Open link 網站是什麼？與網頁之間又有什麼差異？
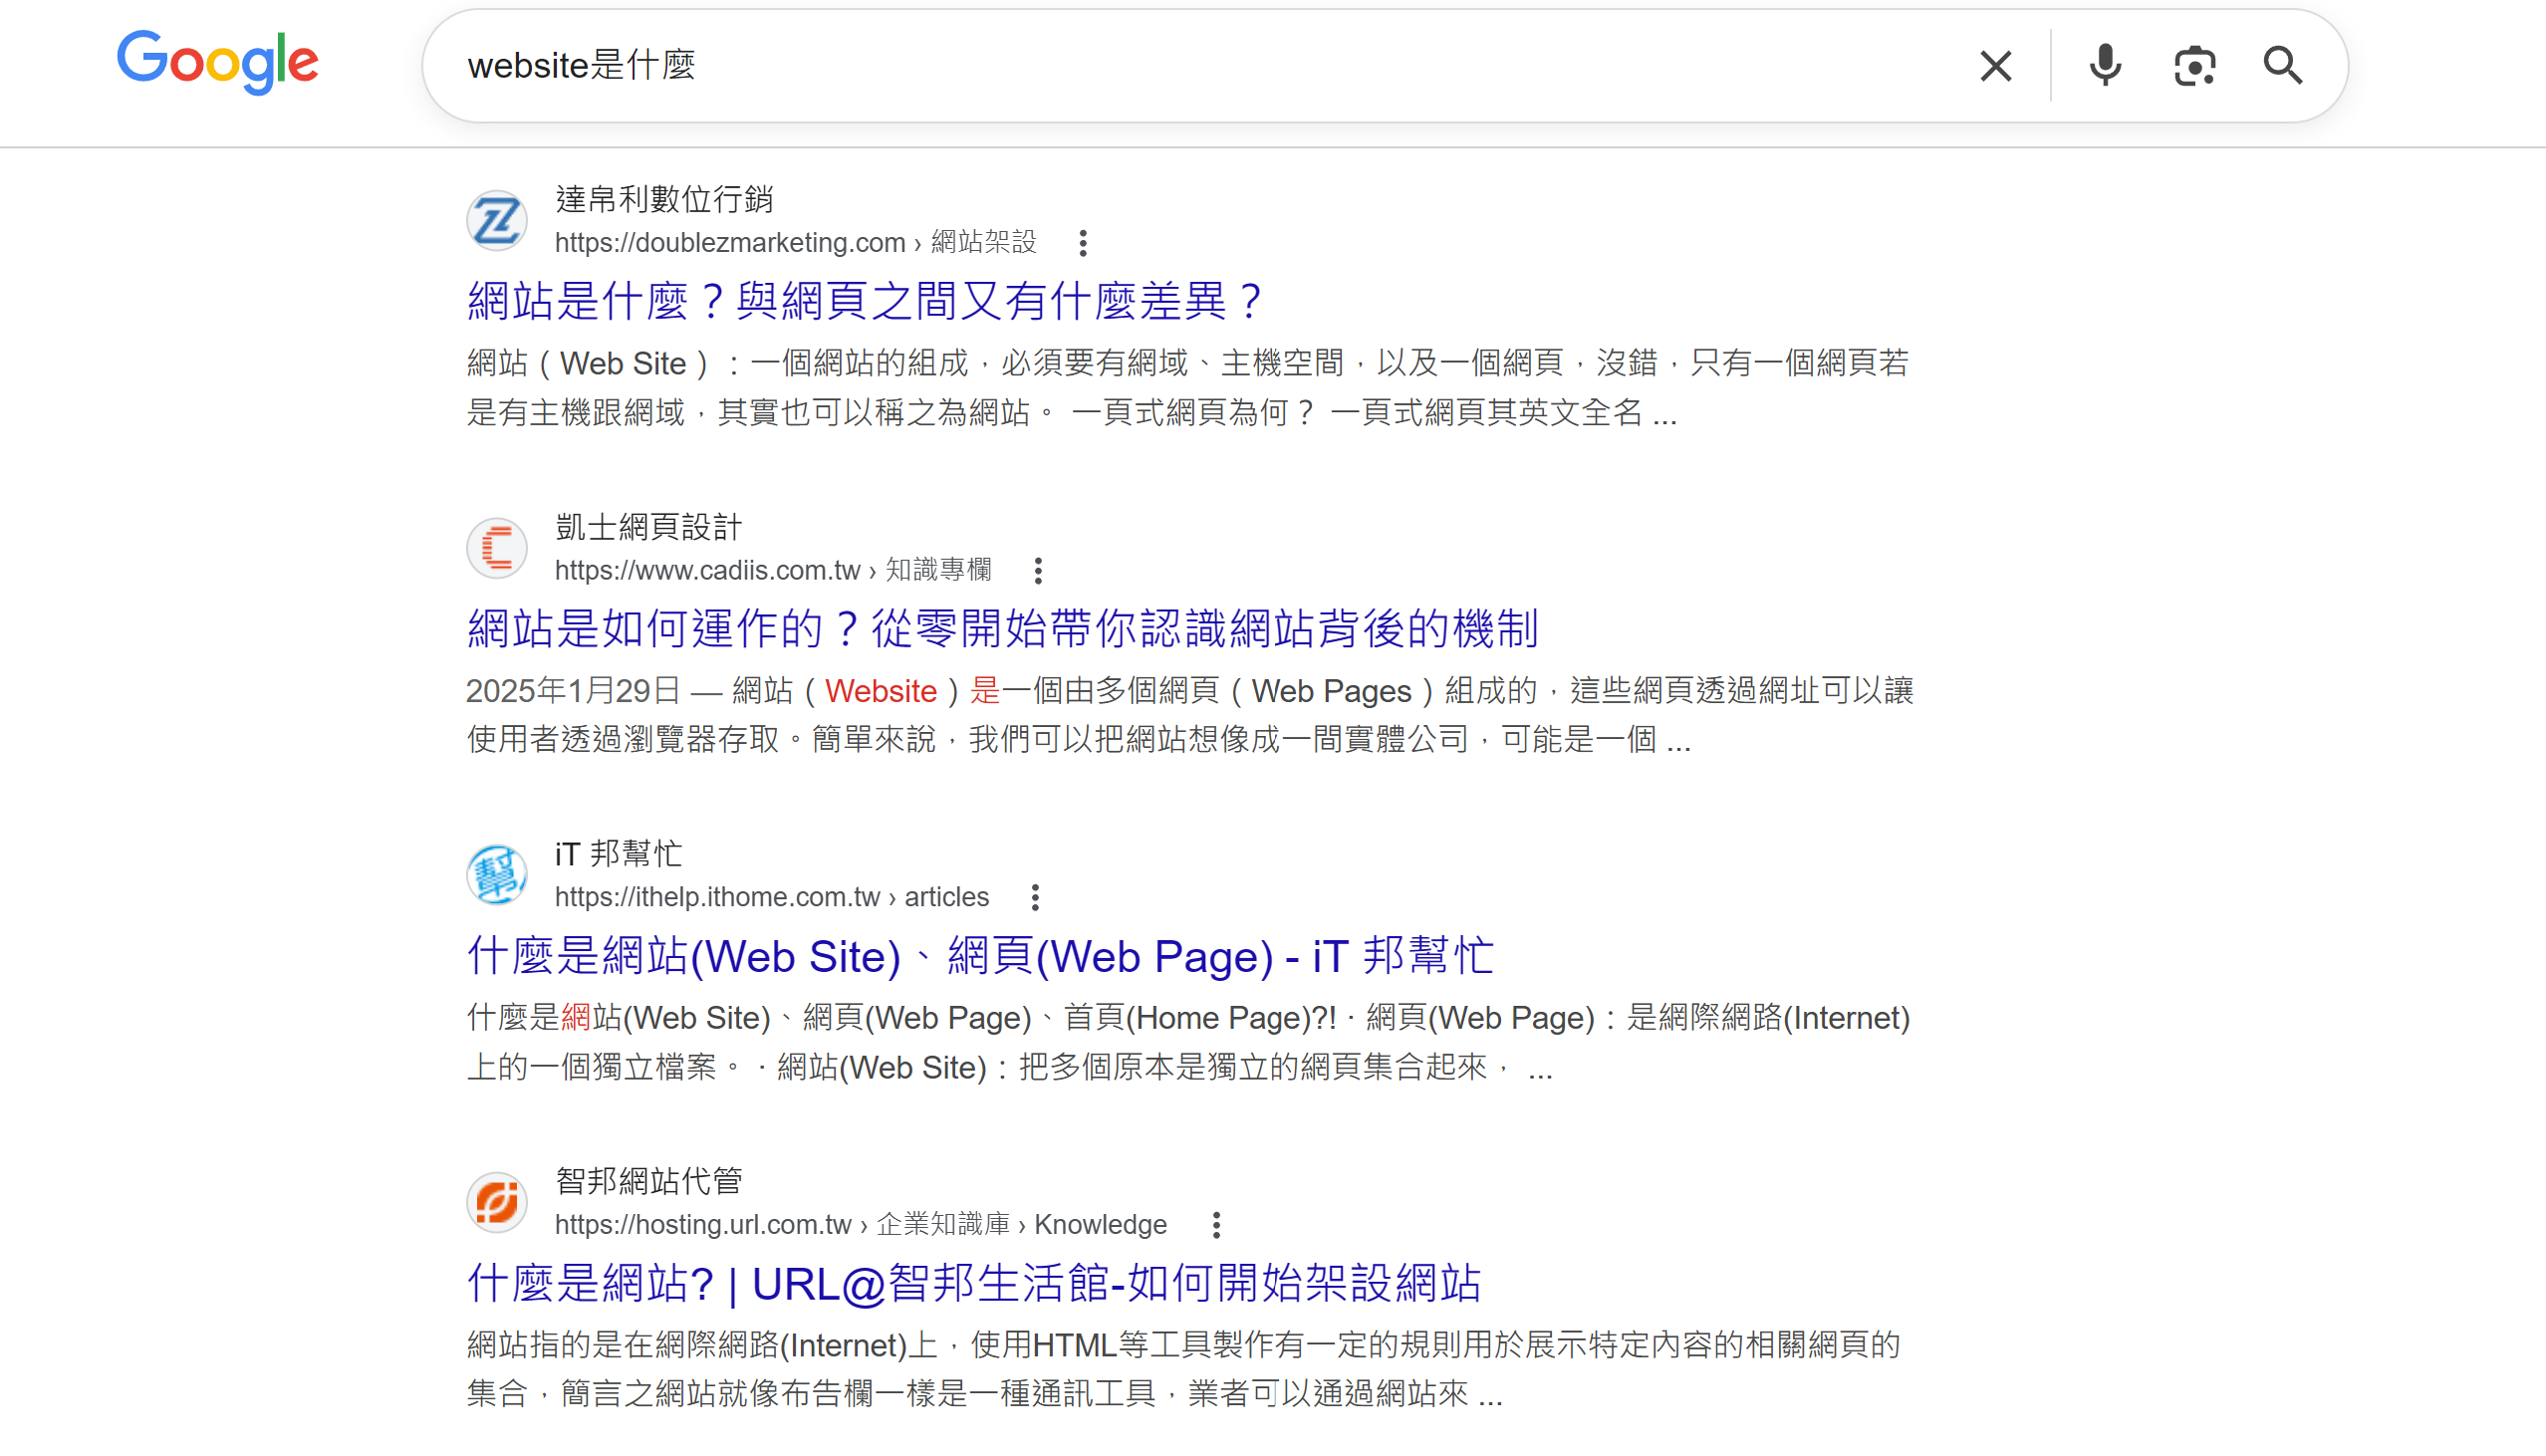The width and height of the screenshot is (2546, 1456). (866, 301)
